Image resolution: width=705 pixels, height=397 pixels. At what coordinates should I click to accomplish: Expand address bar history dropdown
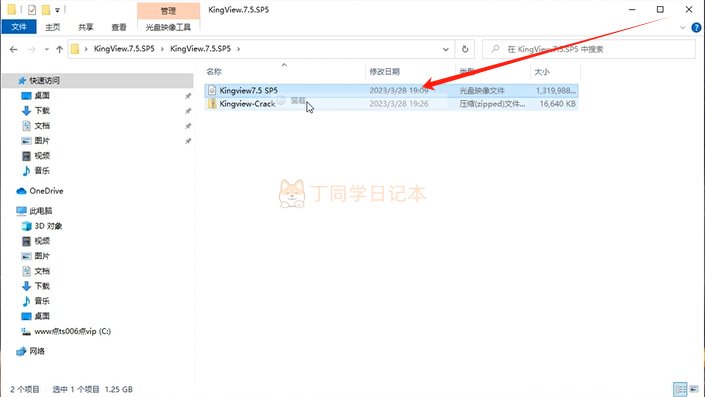click(x=446, y=49)
